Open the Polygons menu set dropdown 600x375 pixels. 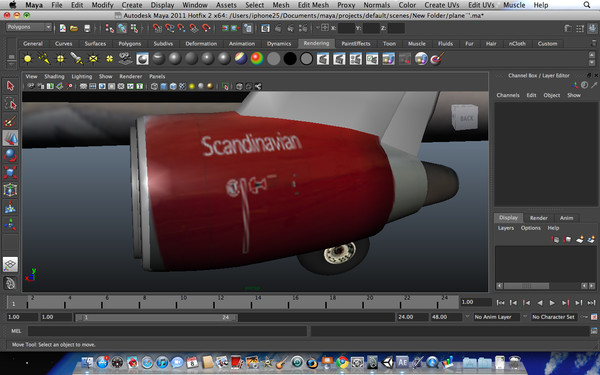pos(29,27)
